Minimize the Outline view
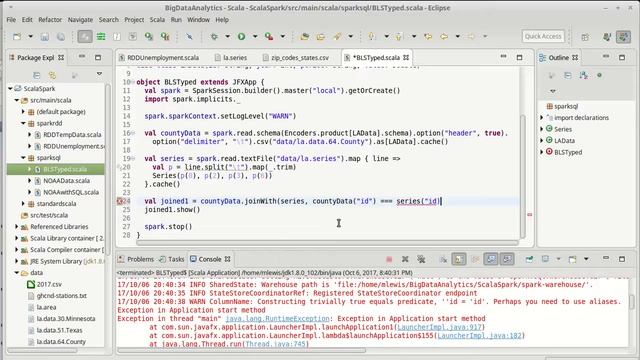 pyautogui.click(x=606, y=56)
